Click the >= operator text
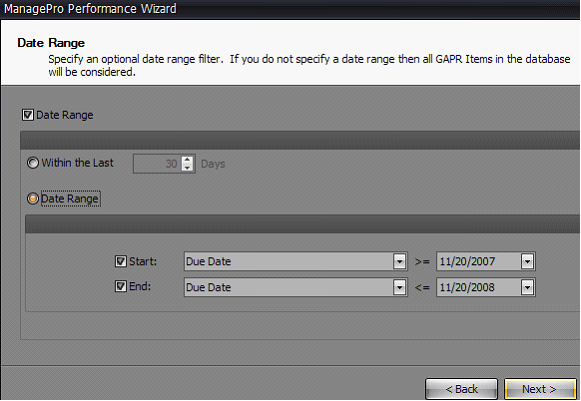Viewport: 581px width, 401px height. [x=422, y=262]
